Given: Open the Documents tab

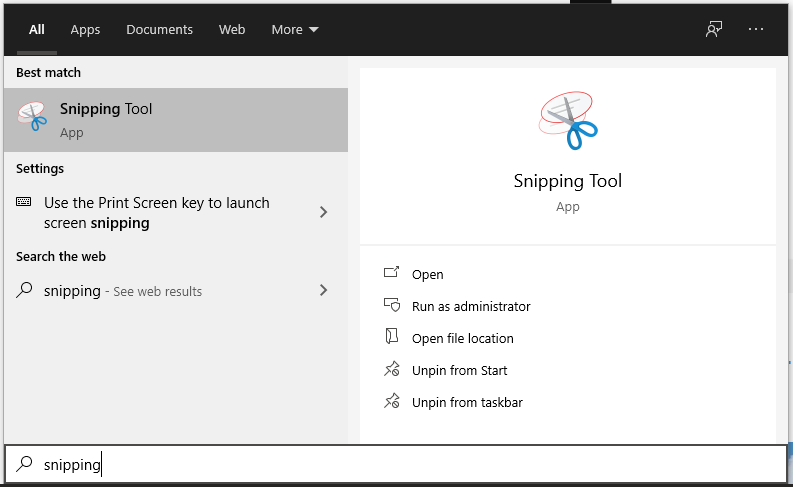Looking at the screenshot, I should coord(159,29).
